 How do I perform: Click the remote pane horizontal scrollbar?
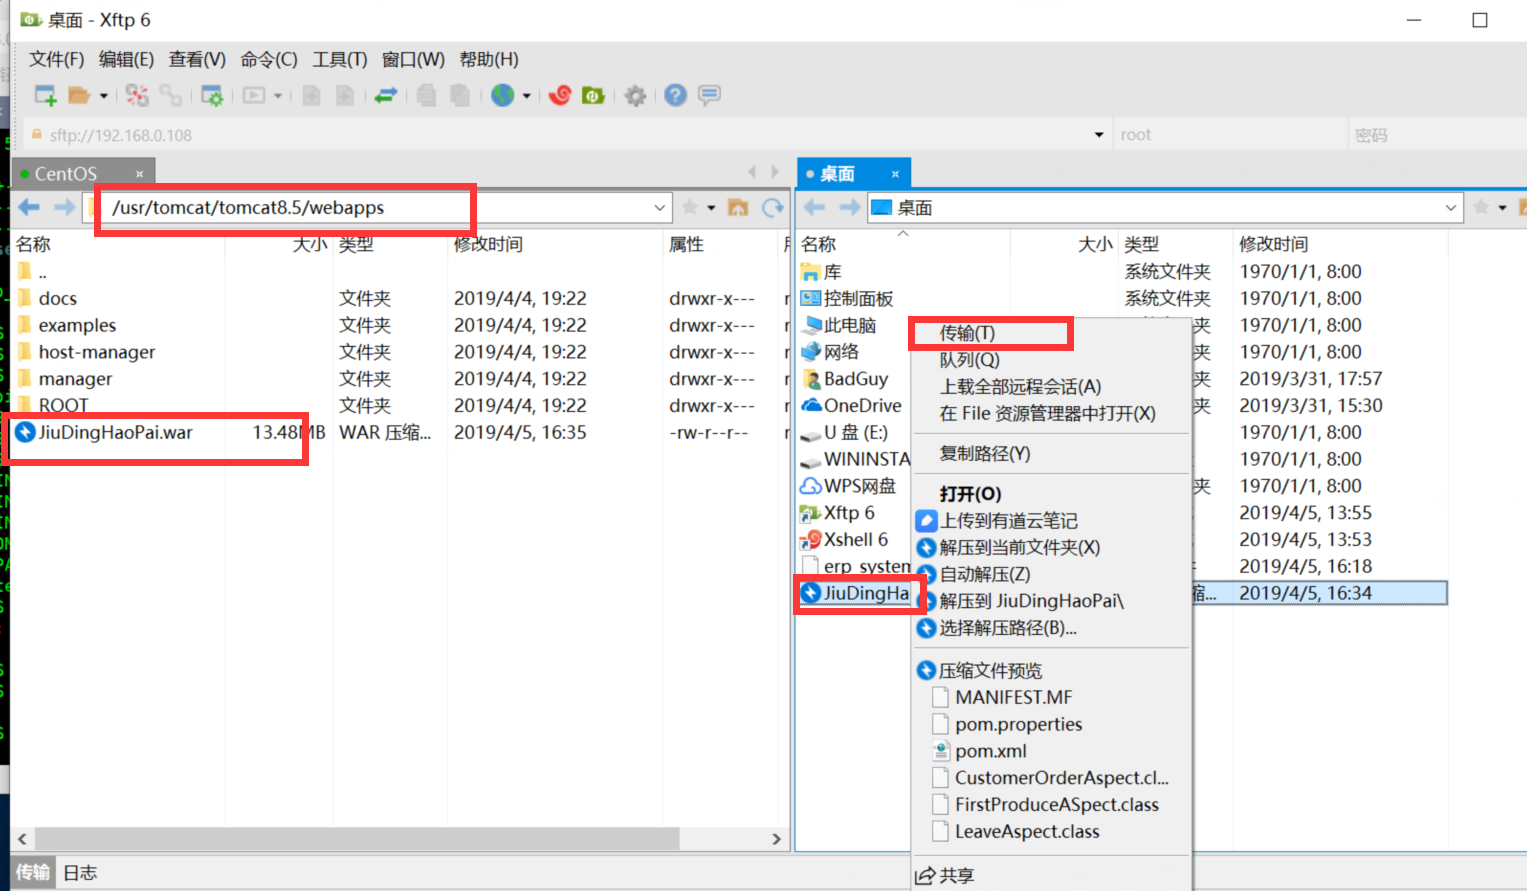(x=356, y=838)
